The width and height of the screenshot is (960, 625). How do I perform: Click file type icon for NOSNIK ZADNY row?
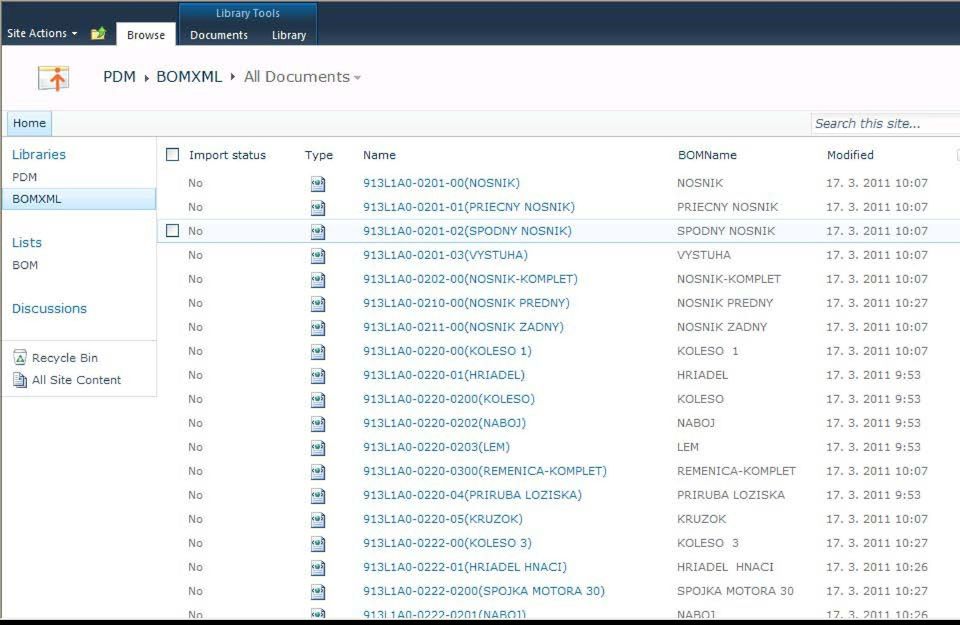318,327
